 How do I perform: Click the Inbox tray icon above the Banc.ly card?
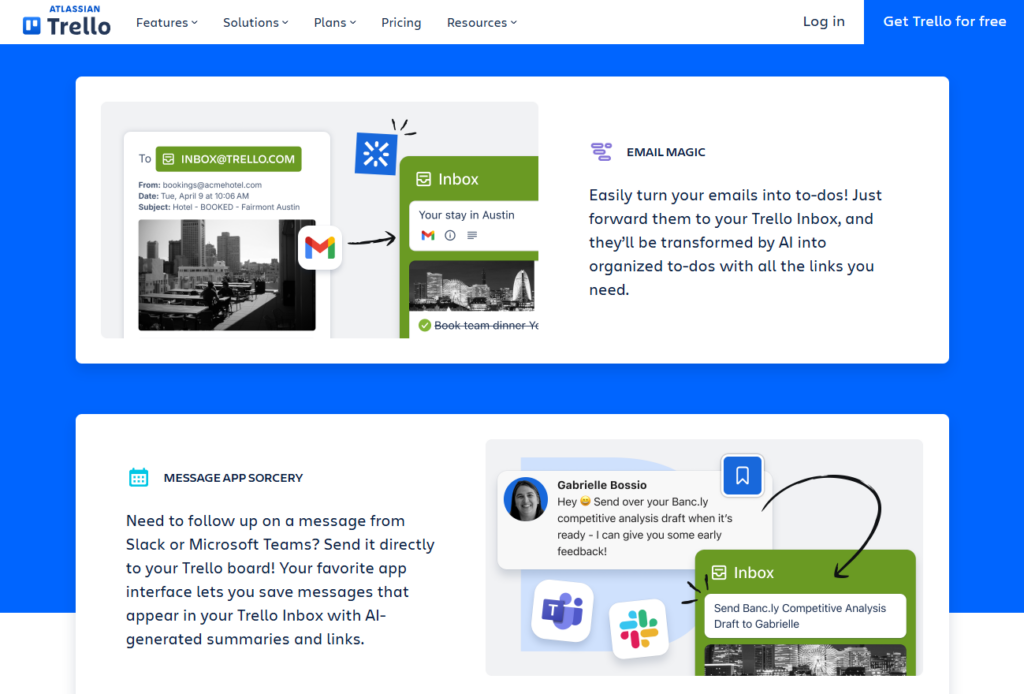tap(719, 573)
